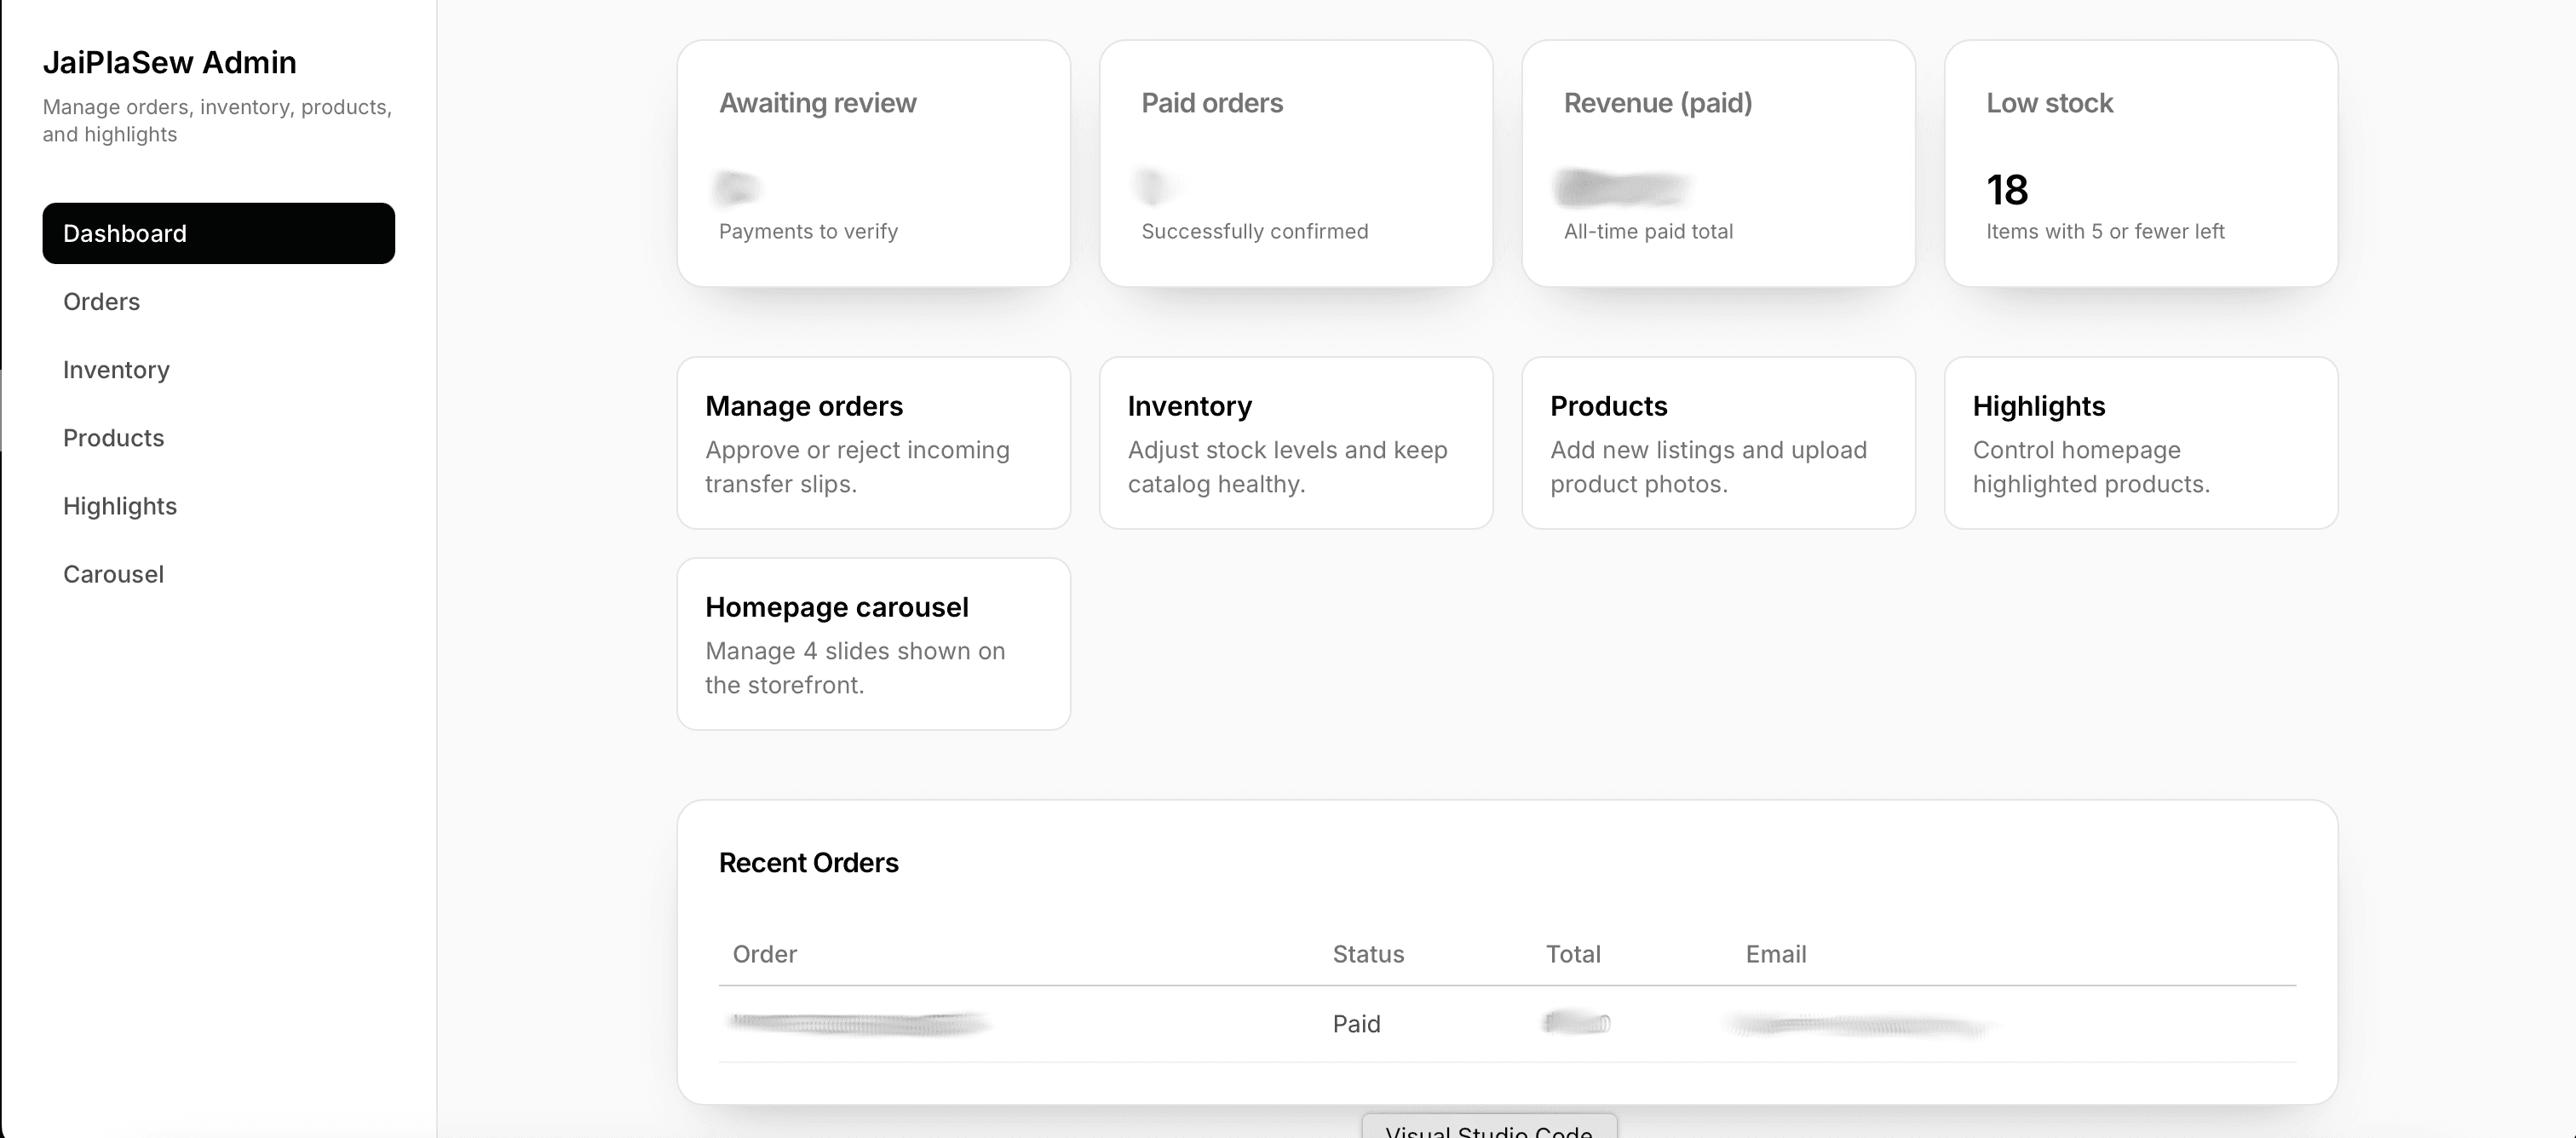Click the Awaiting review stat card
This screenshot has width=2576, height=1138.
873,163
